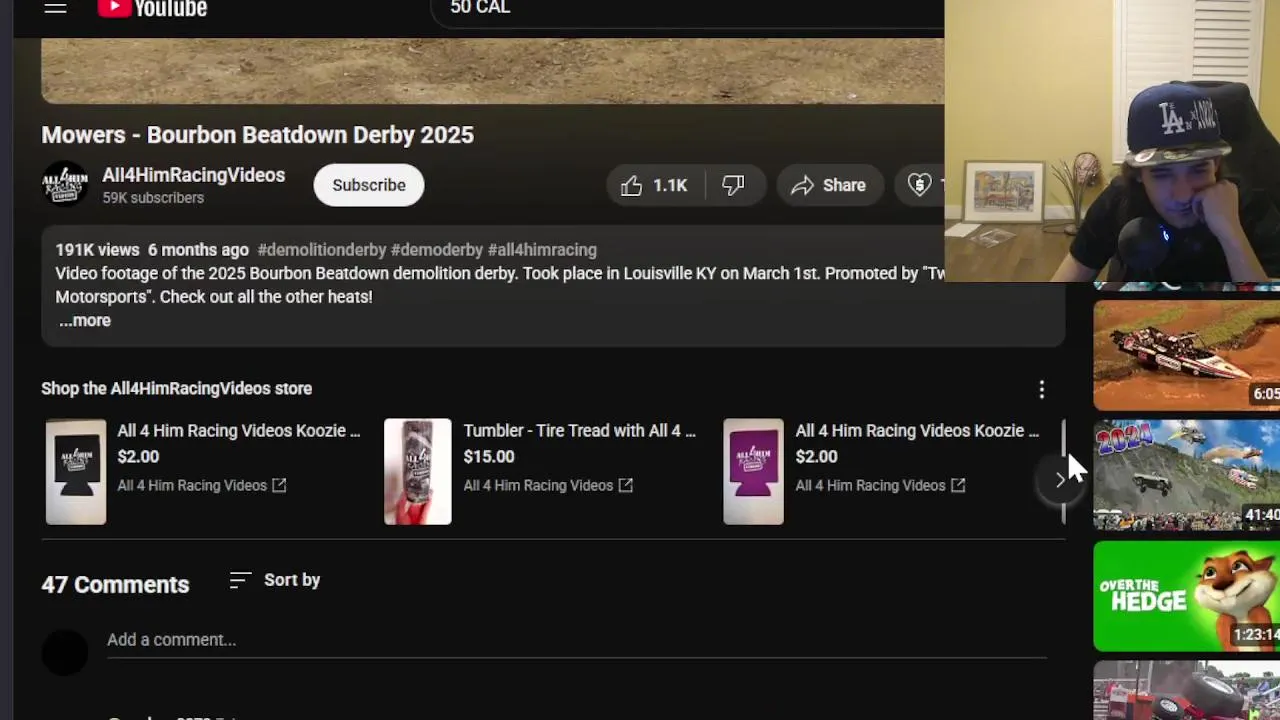Image resolution: width=1280 pixels, height=720 pixels.
Task: Open the user avatar beside comment box
Action: coord(65,651)
